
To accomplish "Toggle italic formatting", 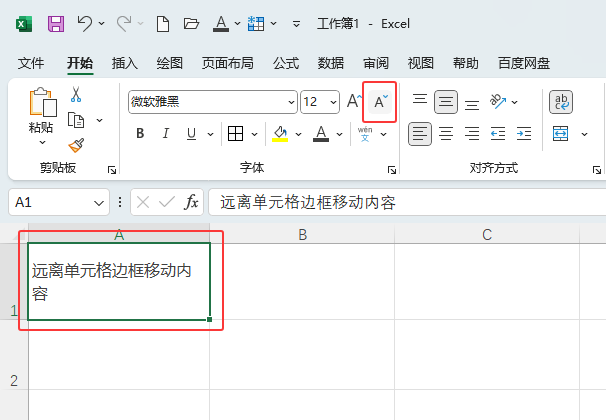I will point(166,134).
